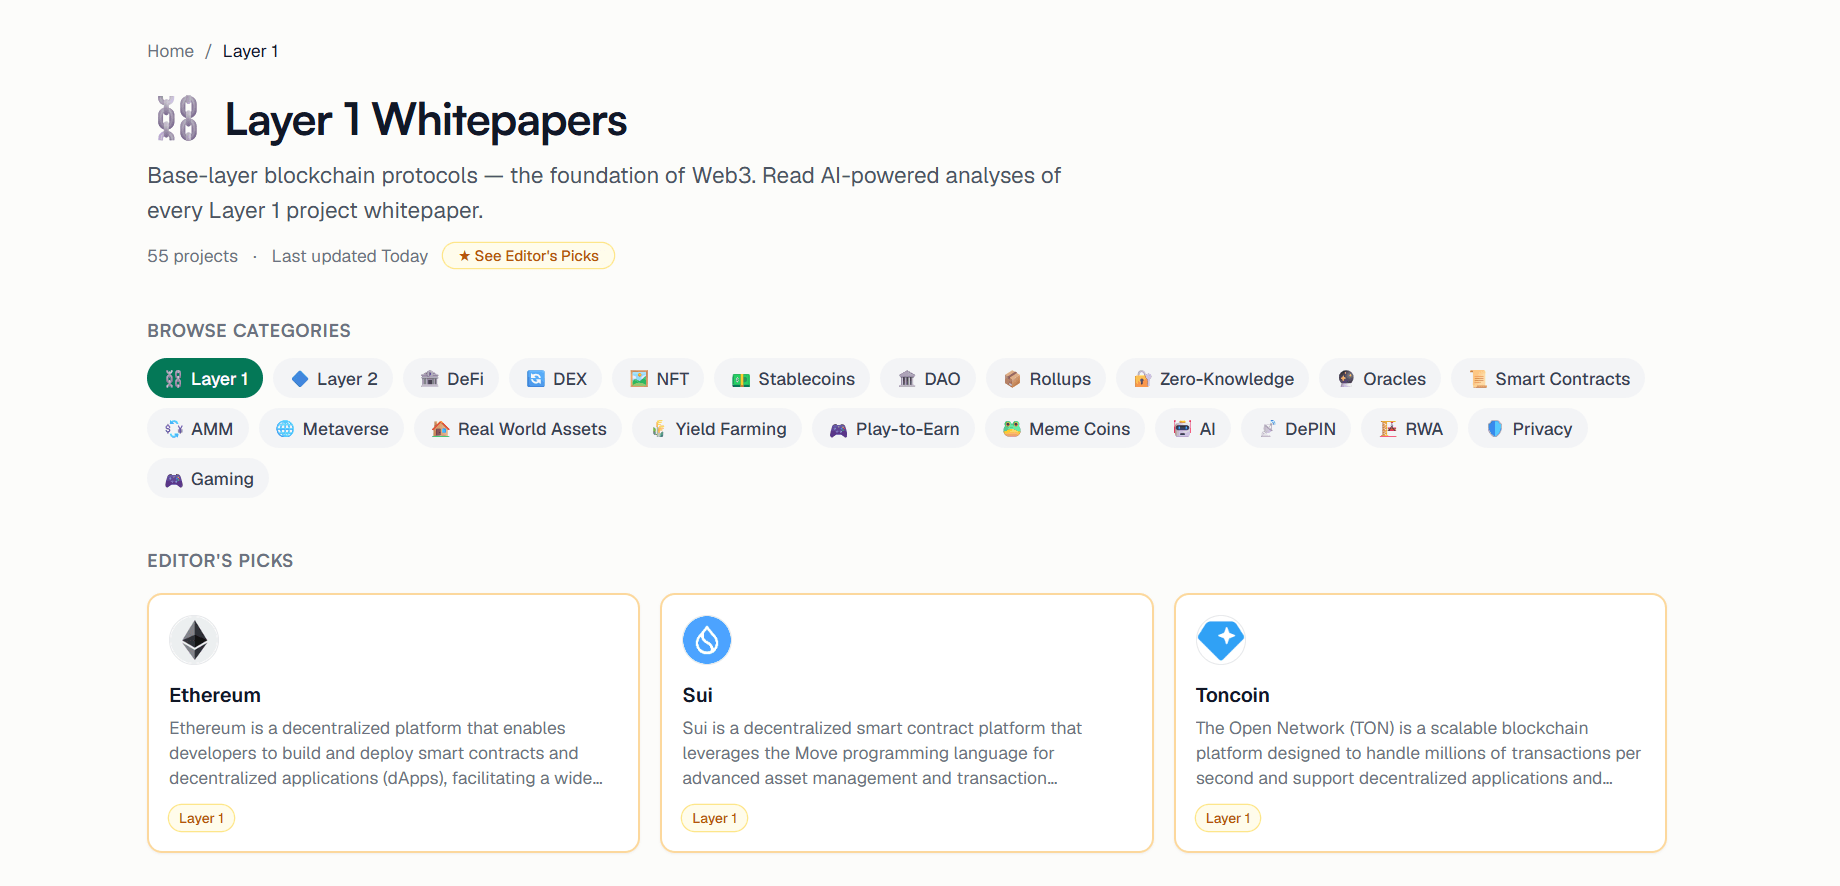Click the Layer 1 breadcrumb item
Viewport: 1840px width, 886px height.
(x=251, y=51)
